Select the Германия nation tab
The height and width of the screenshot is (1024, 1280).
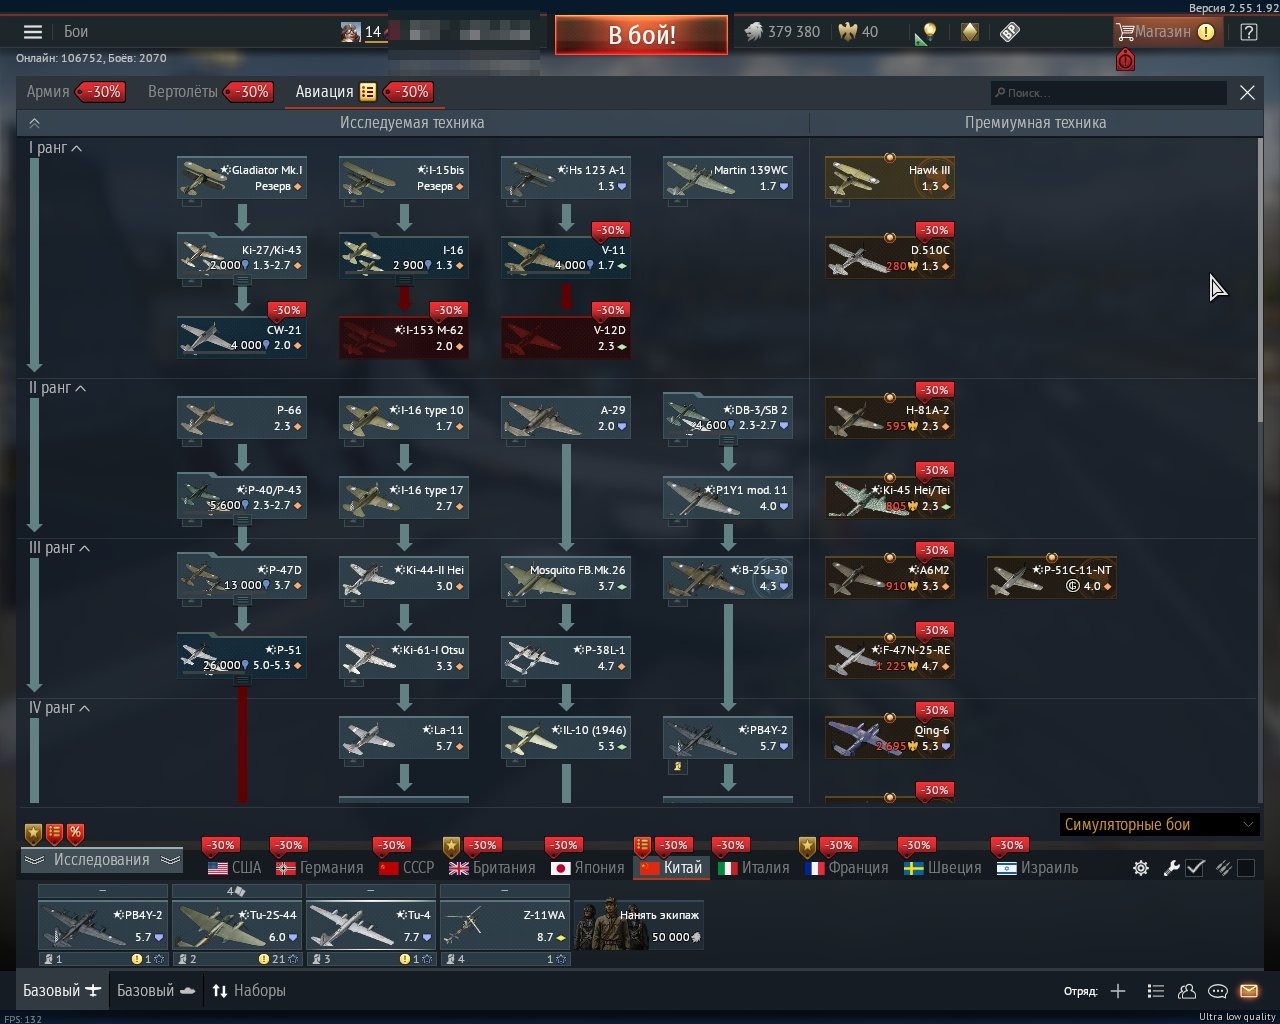click(x=320, y=868)
